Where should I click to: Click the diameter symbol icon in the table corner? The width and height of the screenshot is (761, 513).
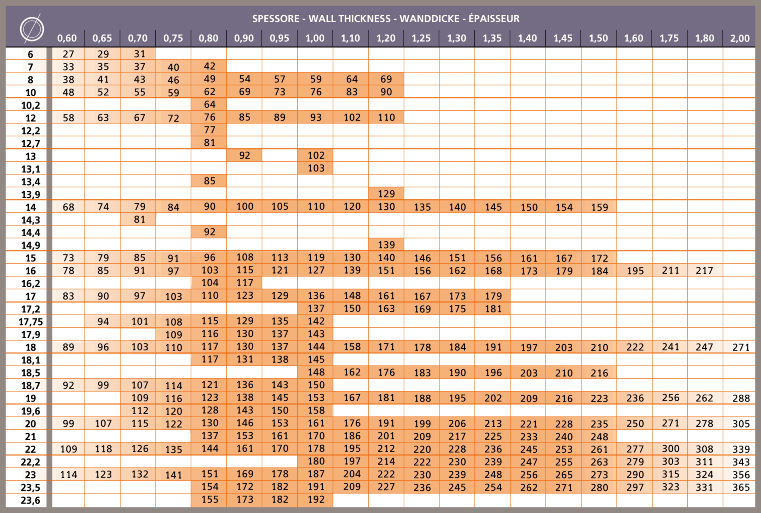click(29, 26)
